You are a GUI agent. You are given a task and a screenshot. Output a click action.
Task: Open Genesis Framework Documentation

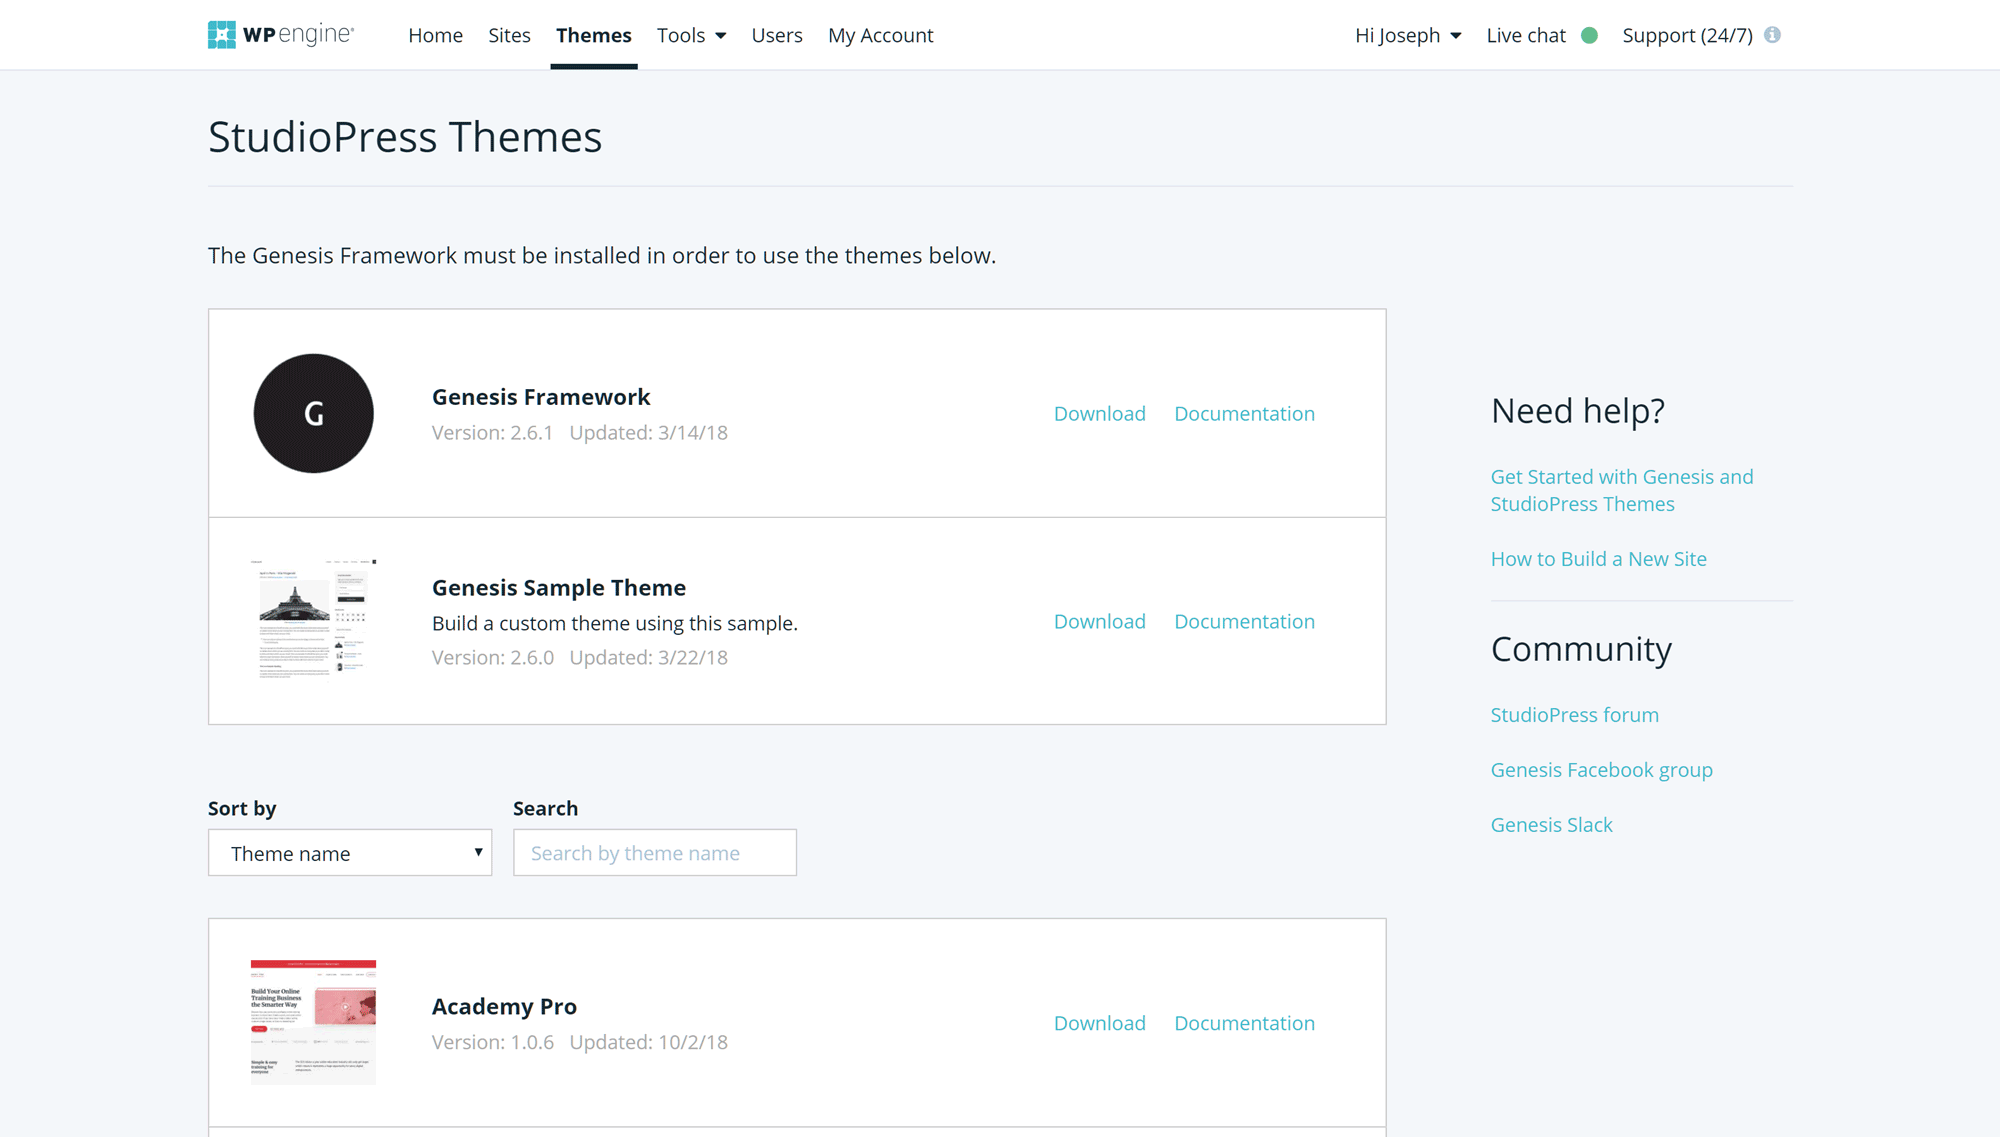click(x=1244, y=413)
